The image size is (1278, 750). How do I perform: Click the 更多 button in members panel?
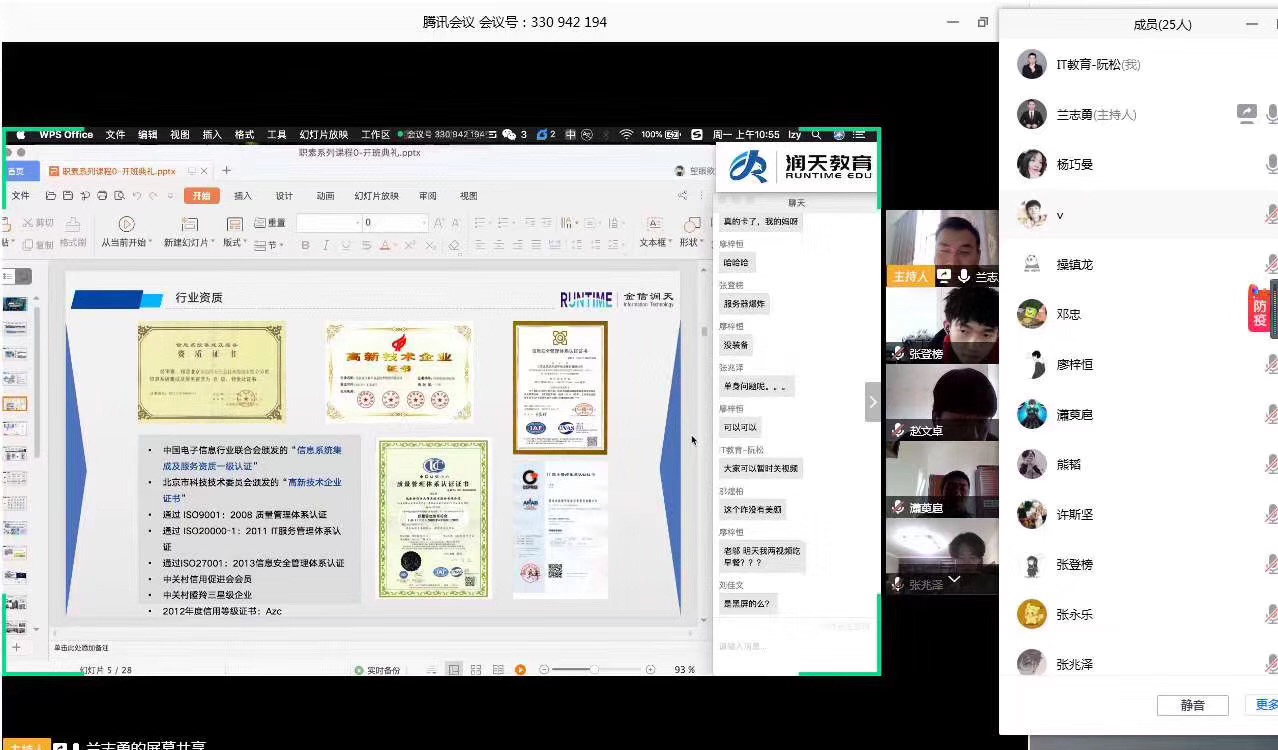pyautogui.click(x=1266, y=705)
